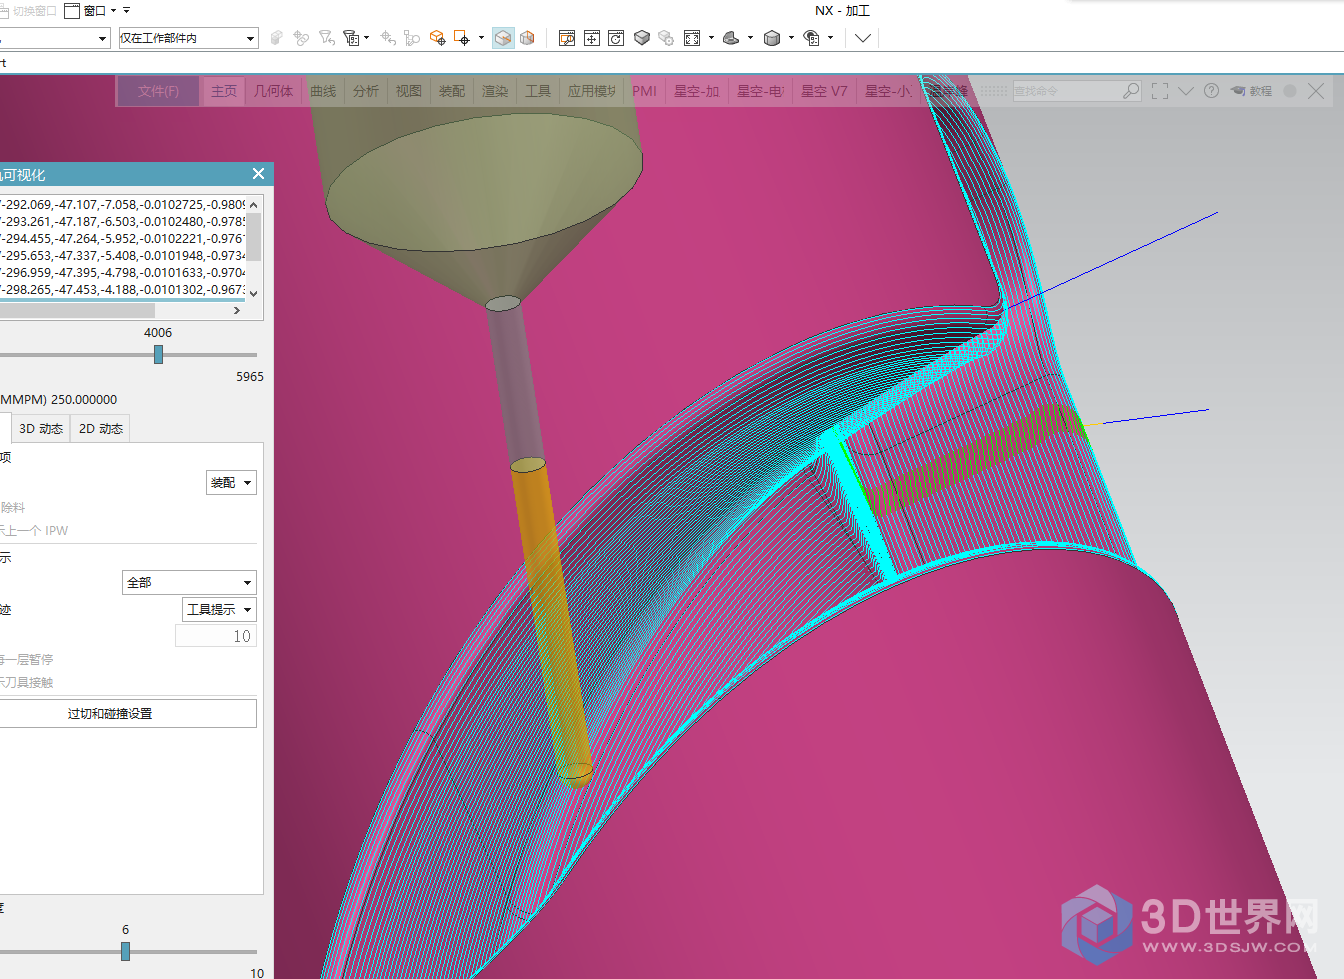This screenshot has width=1344, height=979.
Task: Open dropdown beside the crosshair selection icon
Action: 481,38
